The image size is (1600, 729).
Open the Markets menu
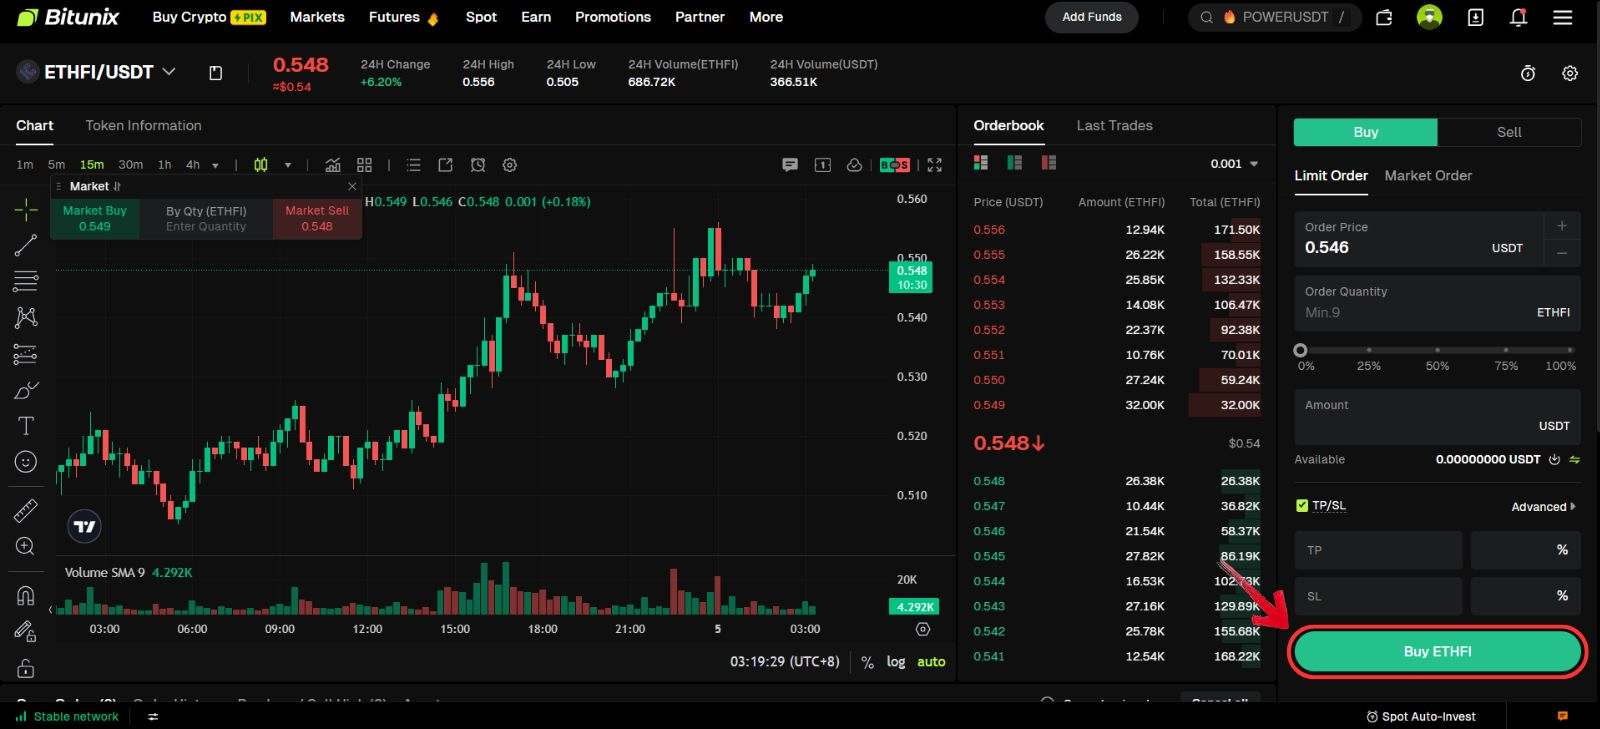point(317,17)
